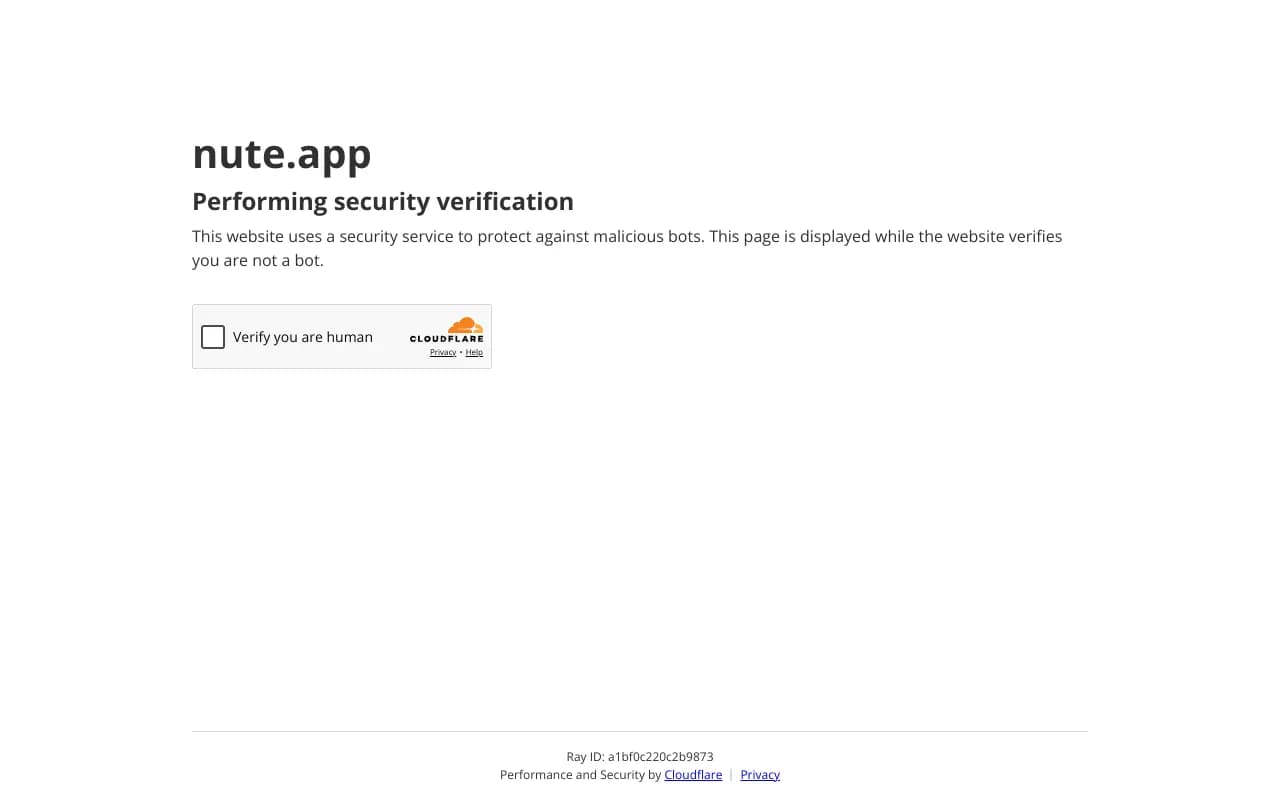
Task: Click the 'Performance and Security by' footer text
Action: pos(580,775)
